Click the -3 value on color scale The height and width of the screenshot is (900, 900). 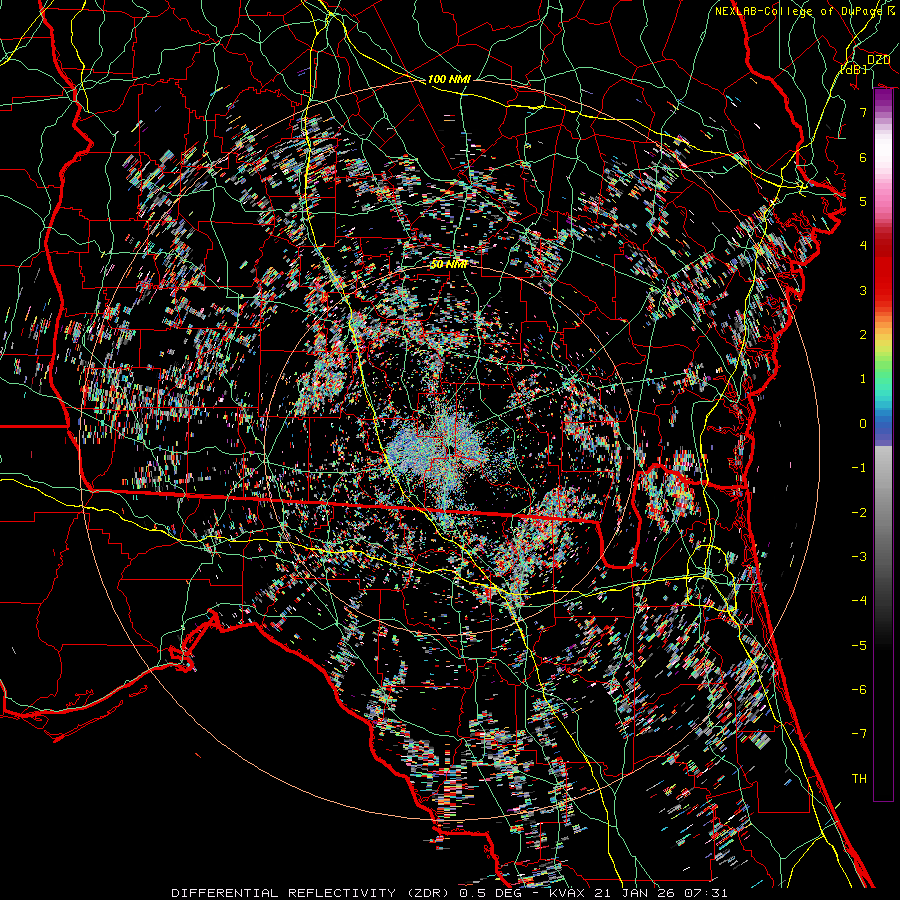pos(859,557)
